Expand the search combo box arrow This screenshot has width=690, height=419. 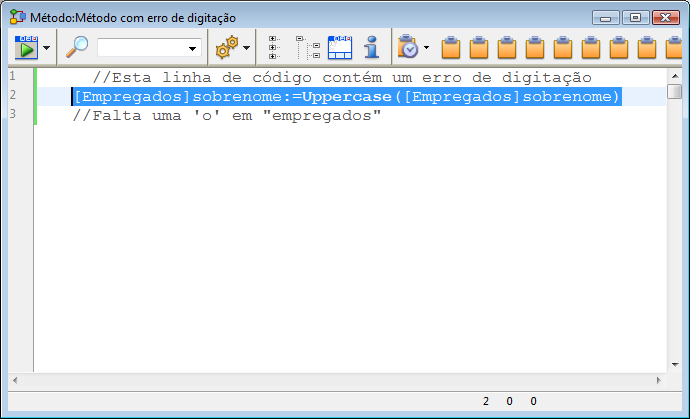tap(193, 48)
